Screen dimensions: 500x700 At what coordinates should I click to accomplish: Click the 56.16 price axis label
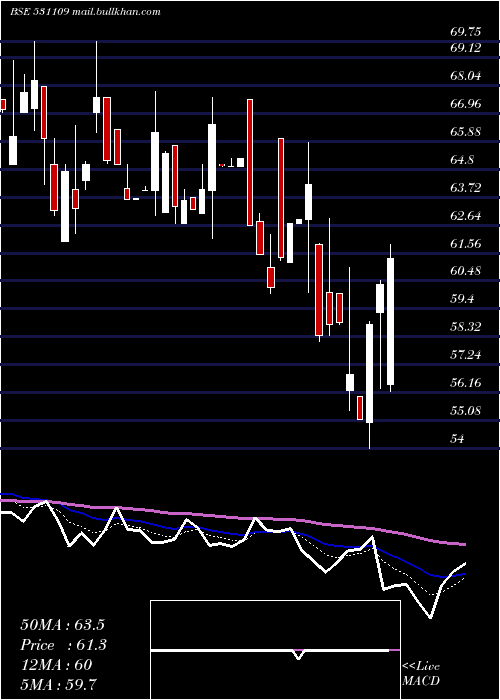click(x=466, y=383)
